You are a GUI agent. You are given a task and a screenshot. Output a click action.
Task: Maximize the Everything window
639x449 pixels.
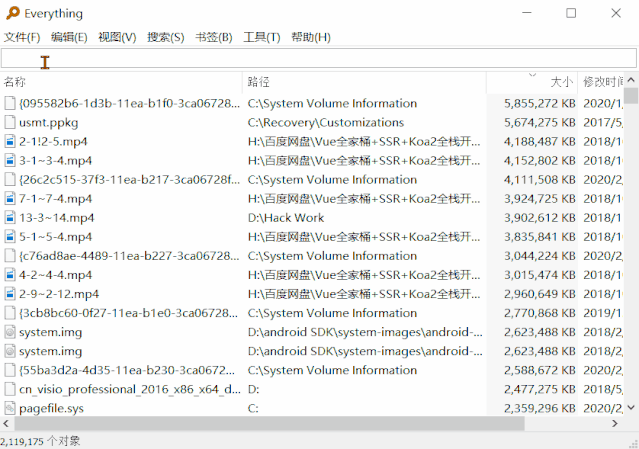tap(571, 13)
